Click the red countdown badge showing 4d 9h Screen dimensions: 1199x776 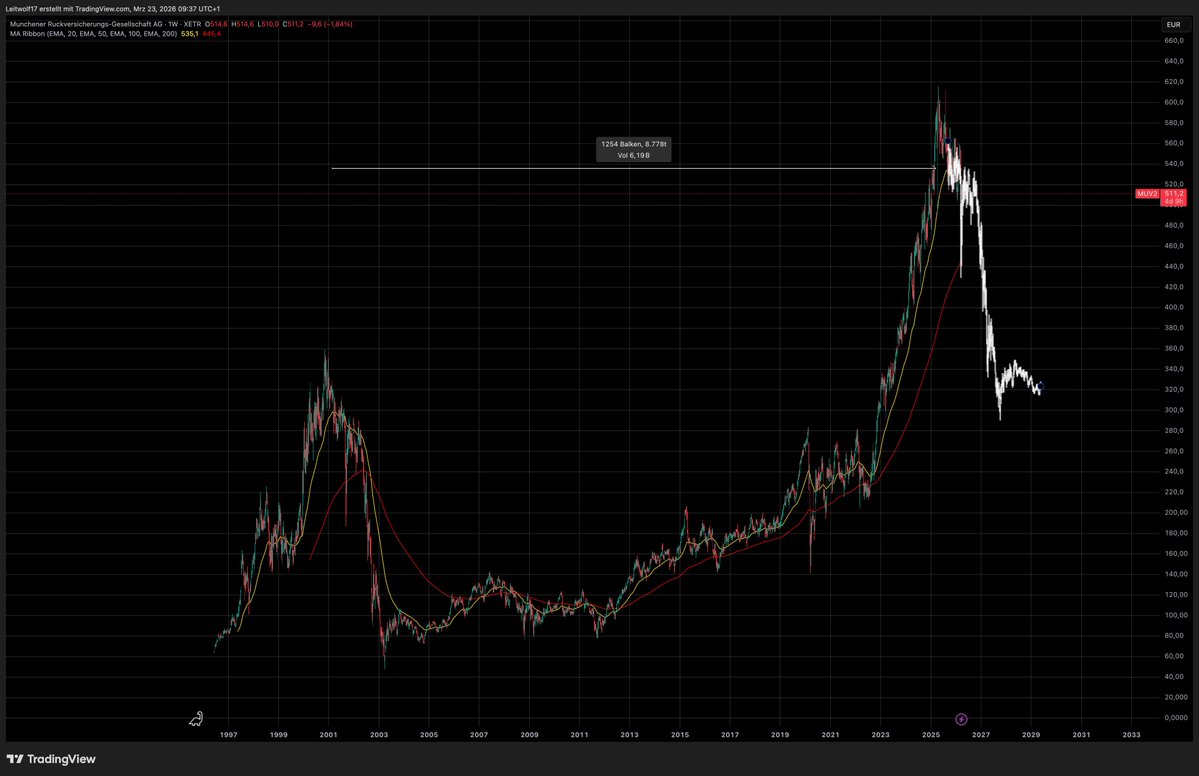coord(1176,201)
